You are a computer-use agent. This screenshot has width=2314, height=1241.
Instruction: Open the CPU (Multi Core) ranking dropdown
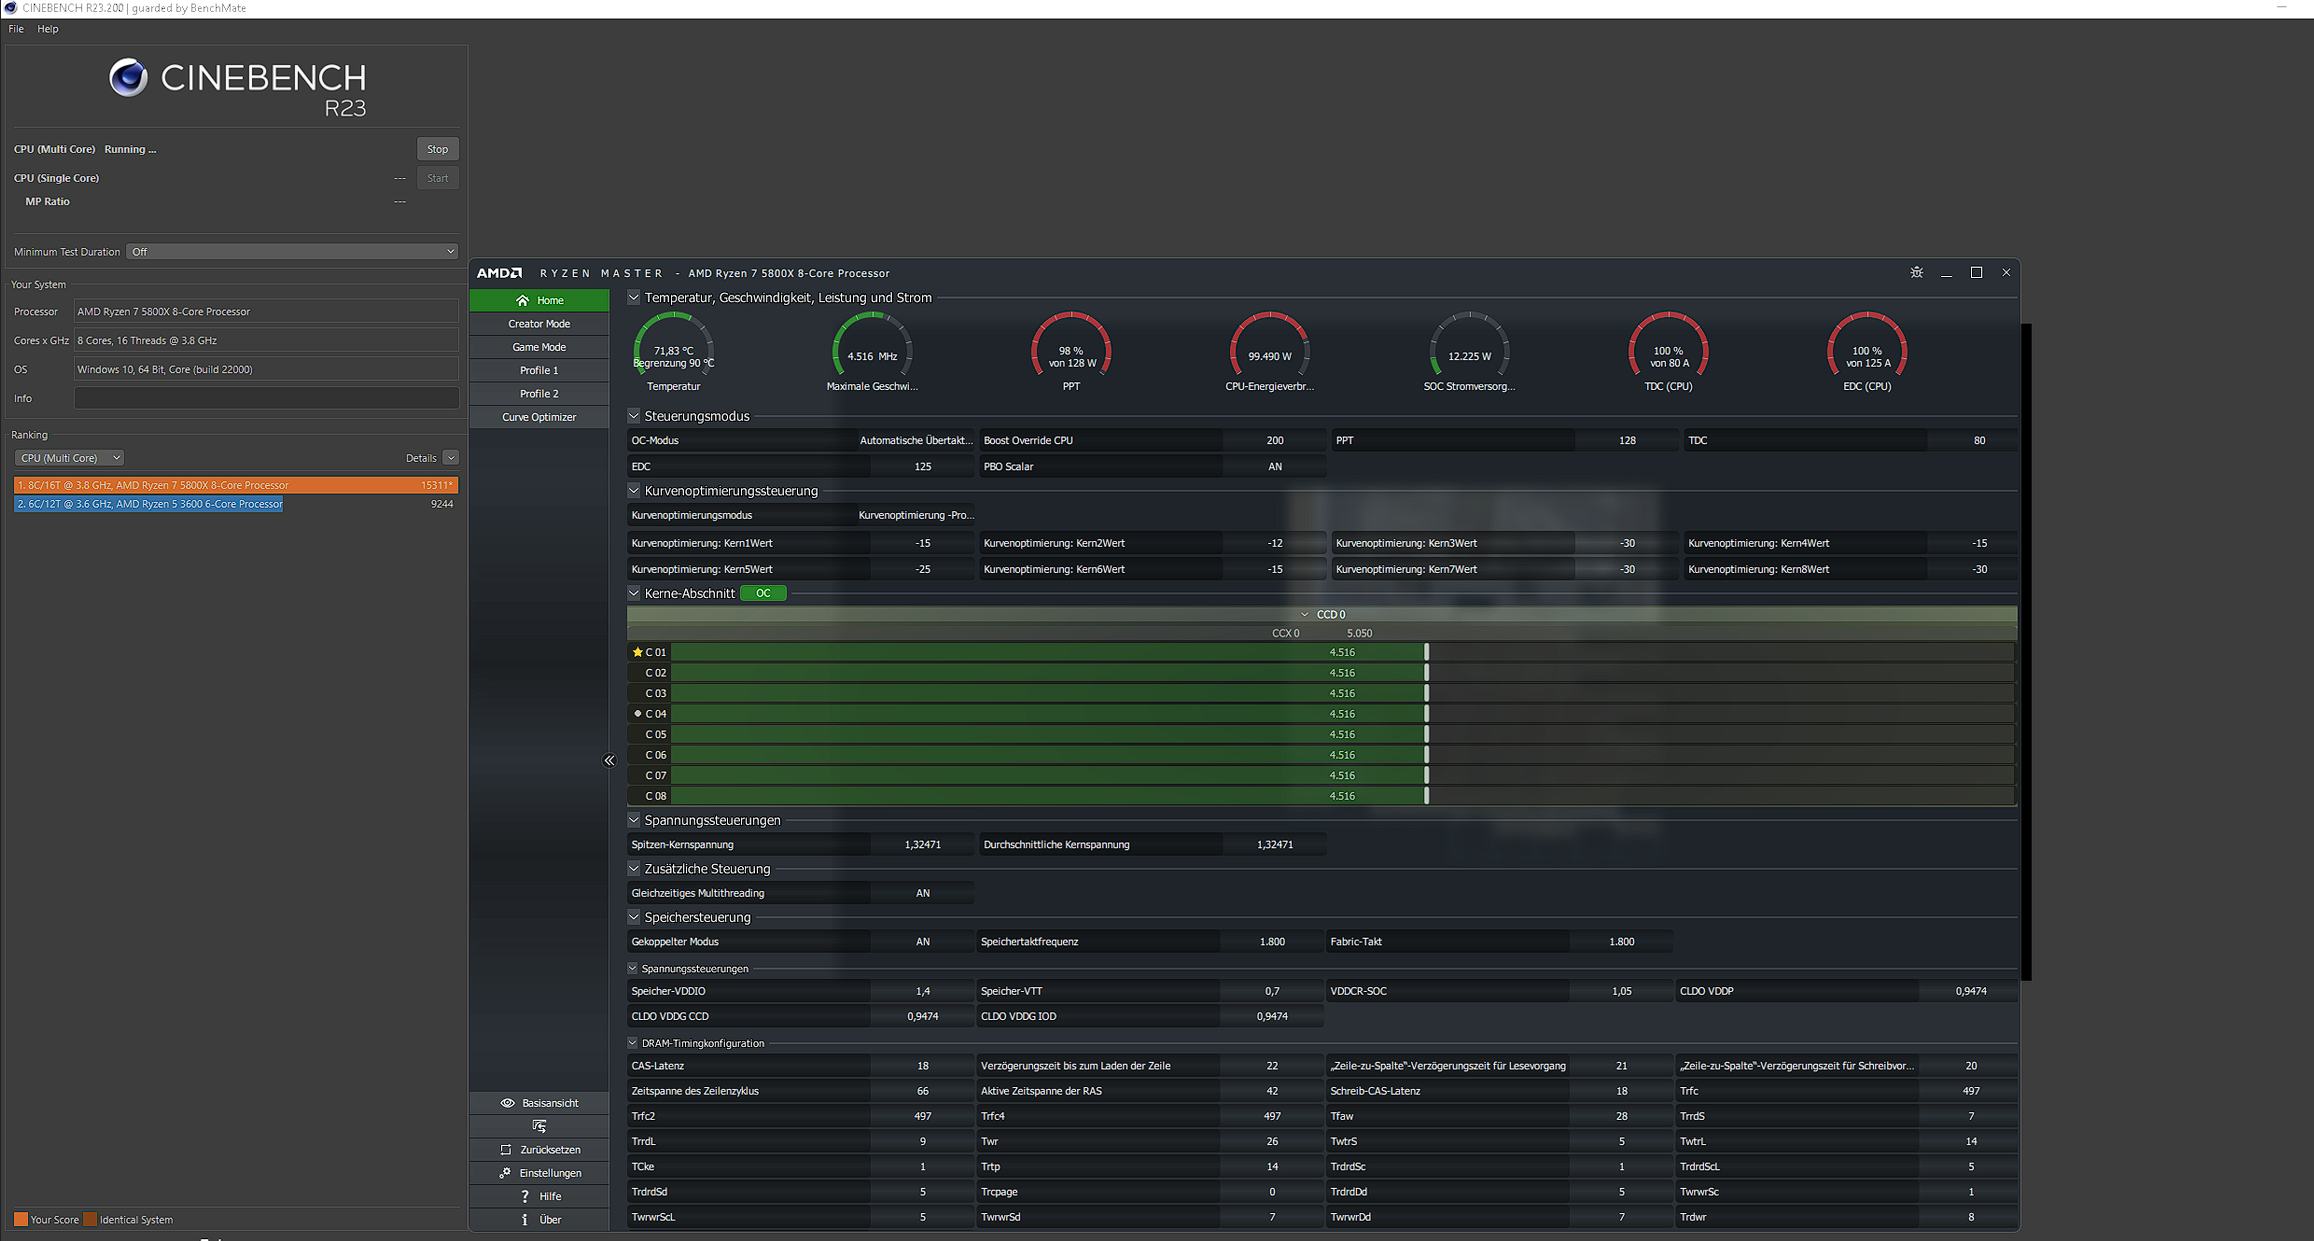(69, 458)
